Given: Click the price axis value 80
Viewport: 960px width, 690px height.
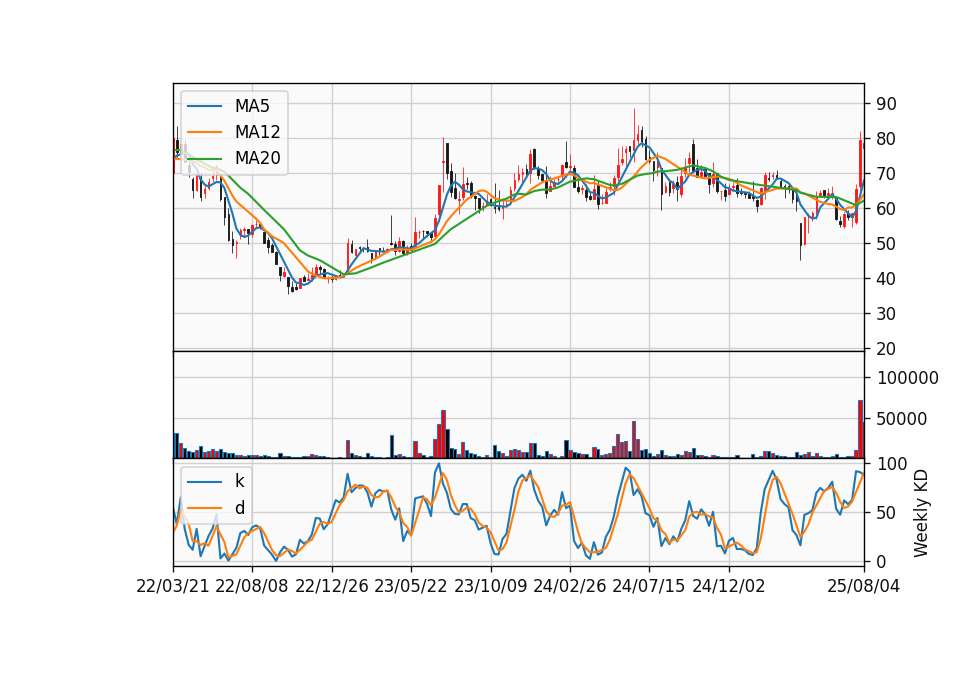Looking at the screenshot, I should pyautogui.click(x=887, y=139).
